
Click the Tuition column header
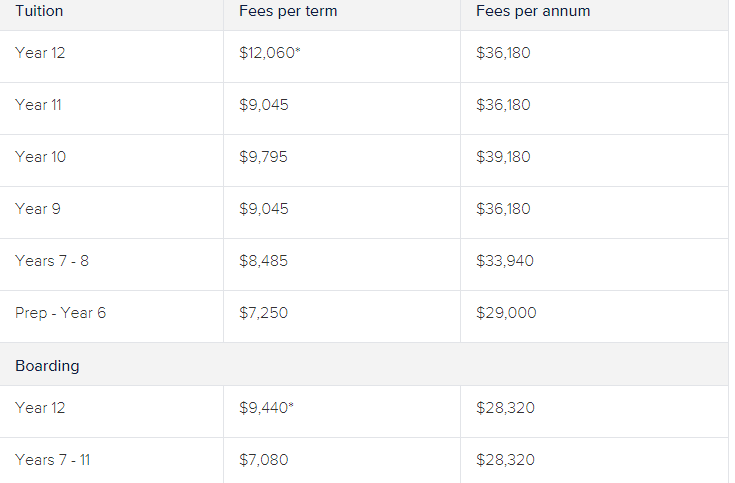click(39, 11)
